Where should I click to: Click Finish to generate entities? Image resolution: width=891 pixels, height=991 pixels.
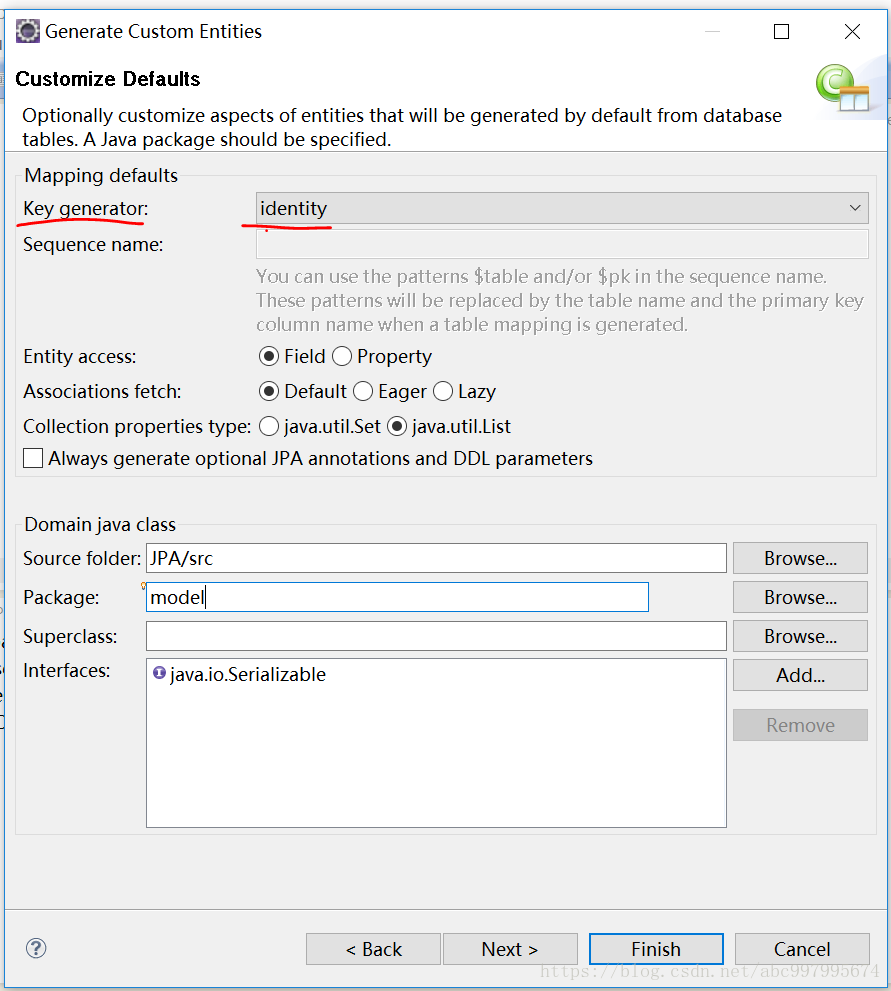tap(656, 948)
